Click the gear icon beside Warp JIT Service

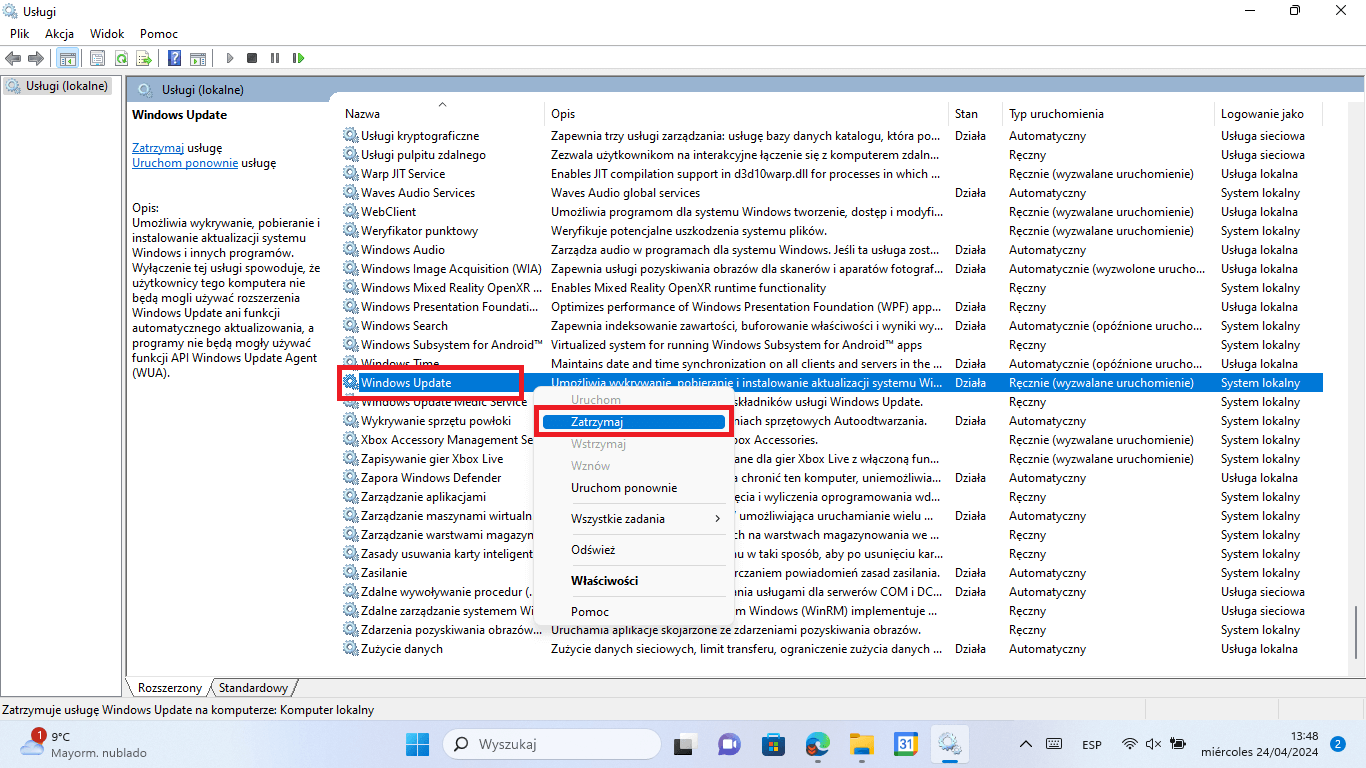(350, 174)
